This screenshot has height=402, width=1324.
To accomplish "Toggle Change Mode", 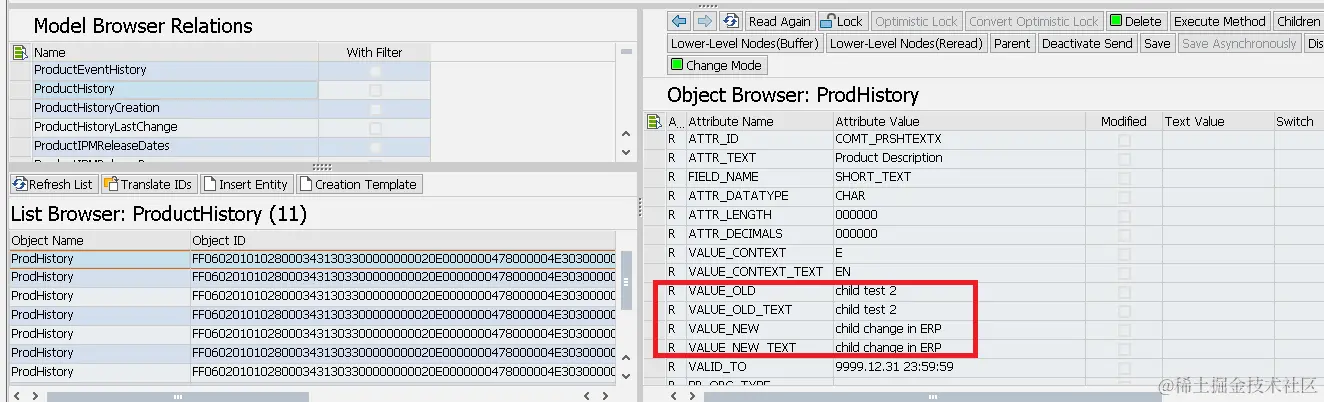I will (x=717, y=65).
